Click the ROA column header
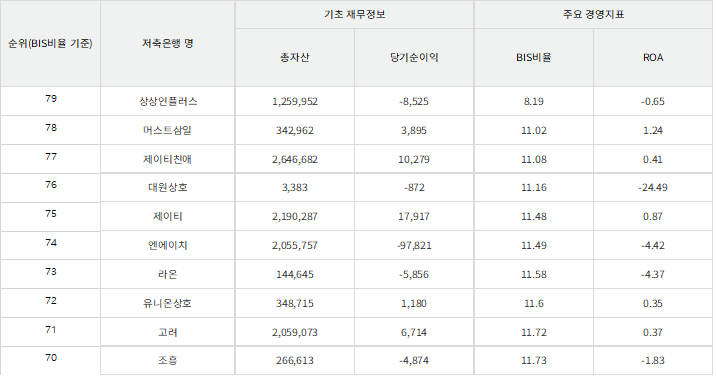Viewport: 716px width, 378px height. coord(653,58)
